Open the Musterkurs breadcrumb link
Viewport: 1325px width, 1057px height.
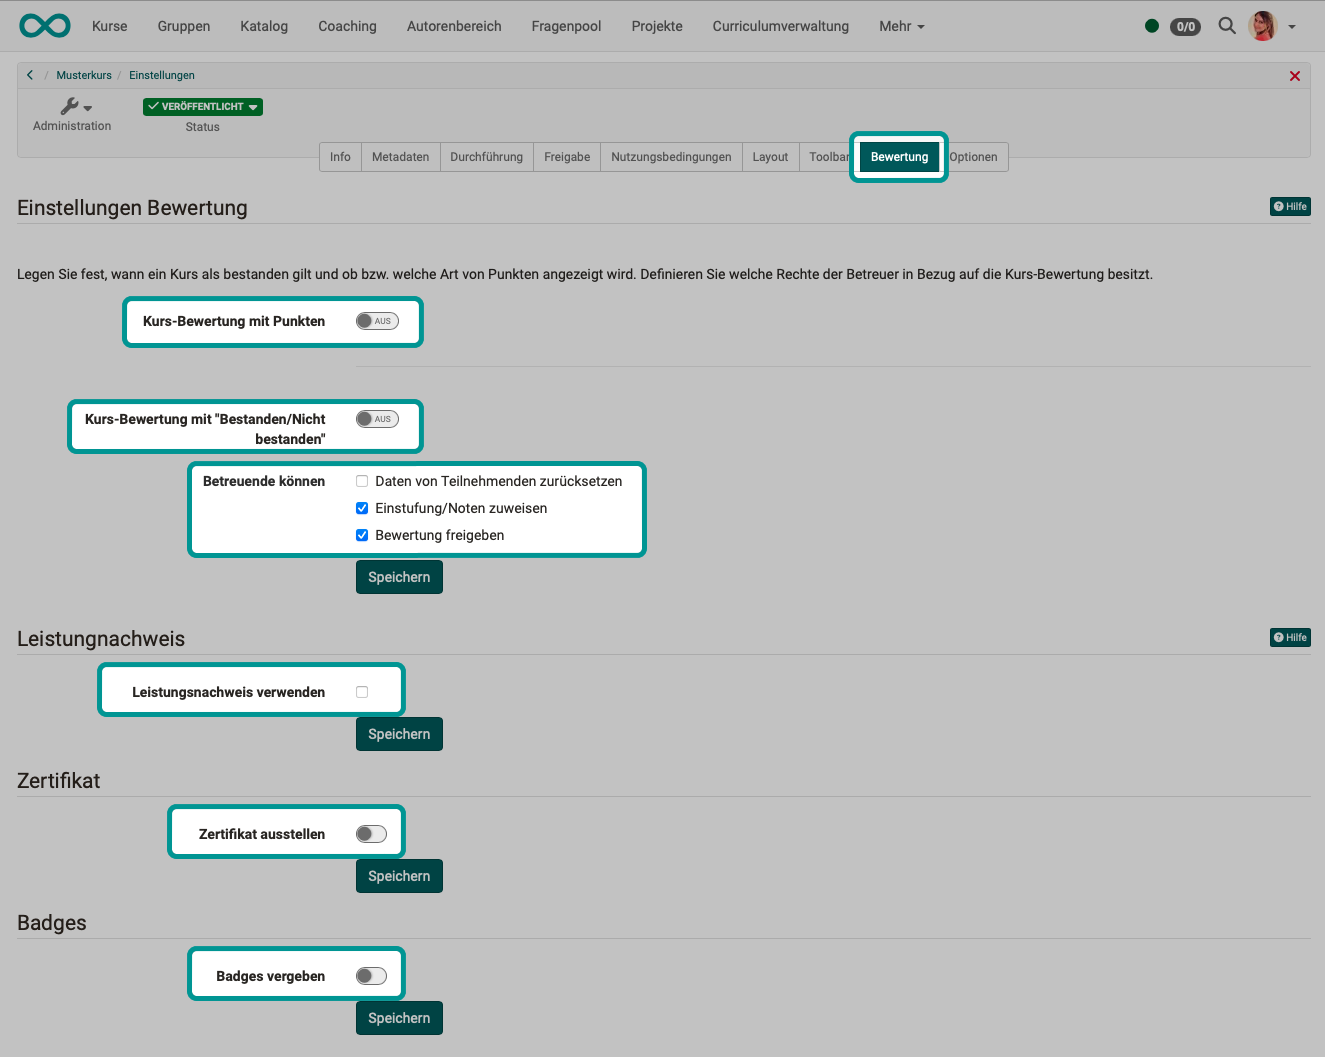(84, 74)
